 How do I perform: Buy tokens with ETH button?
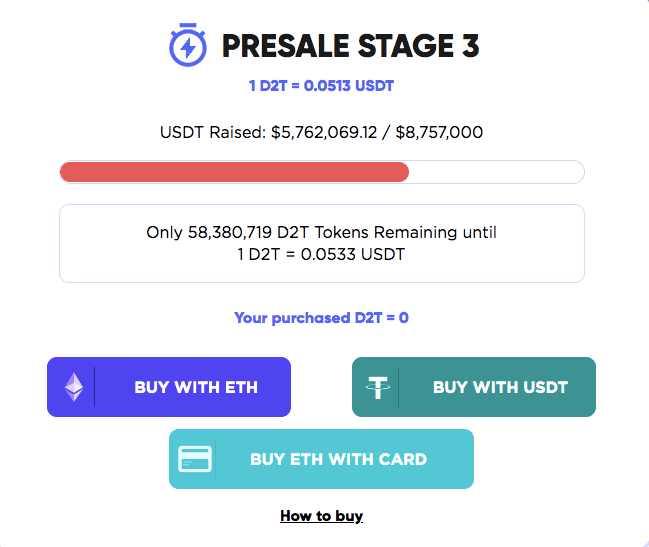(x=169, y=387)
